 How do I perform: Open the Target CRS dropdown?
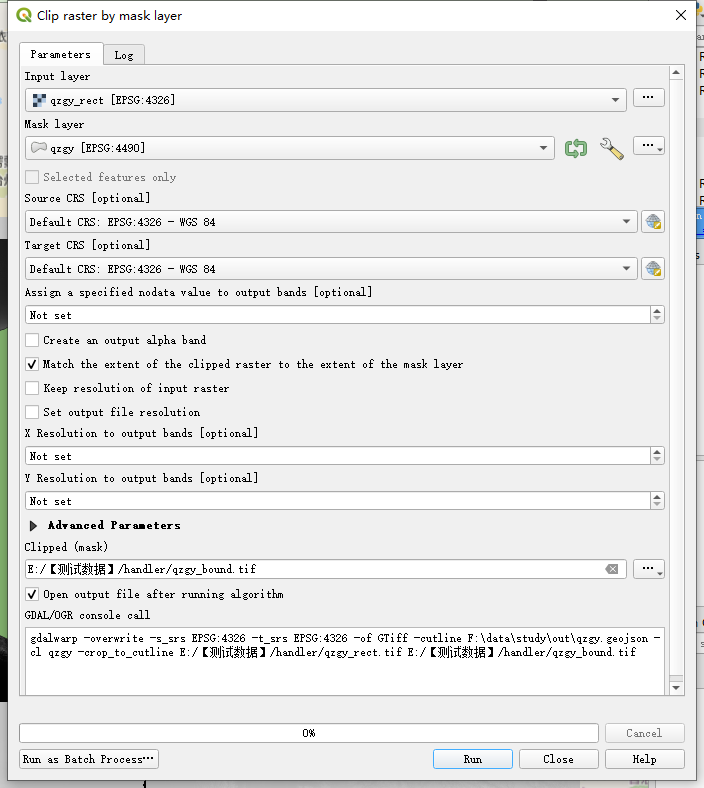[331, 269]
